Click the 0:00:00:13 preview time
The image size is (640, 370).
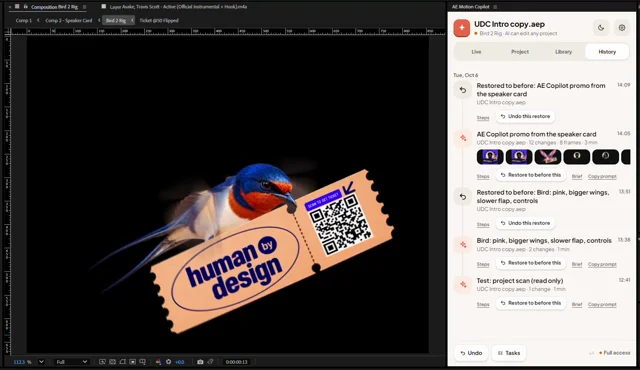tap(236, 362)
